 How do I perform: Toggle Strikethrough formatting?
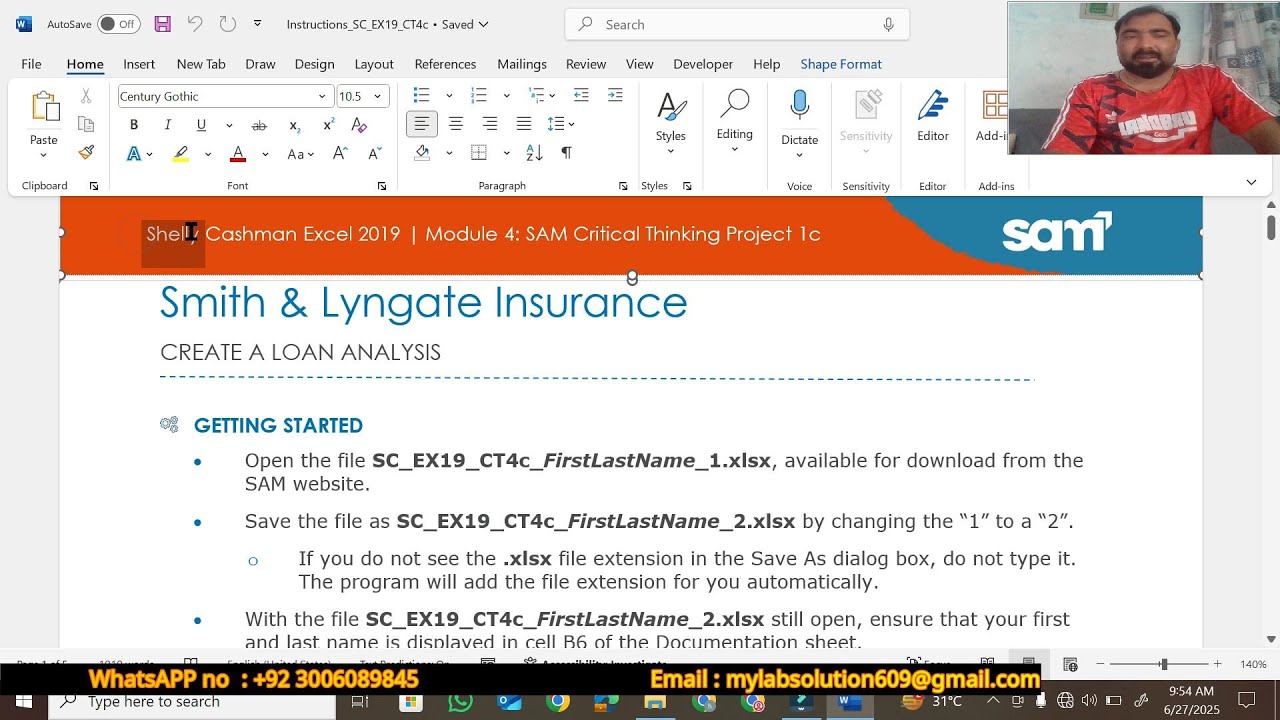coord(259,125)
